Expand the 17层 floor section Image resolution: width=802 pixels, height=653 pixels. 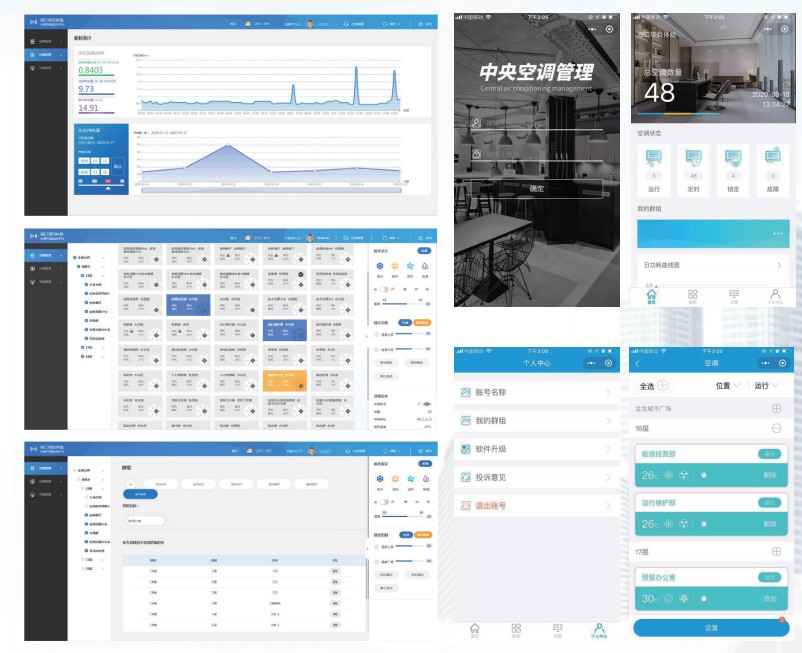pos(776,551)
